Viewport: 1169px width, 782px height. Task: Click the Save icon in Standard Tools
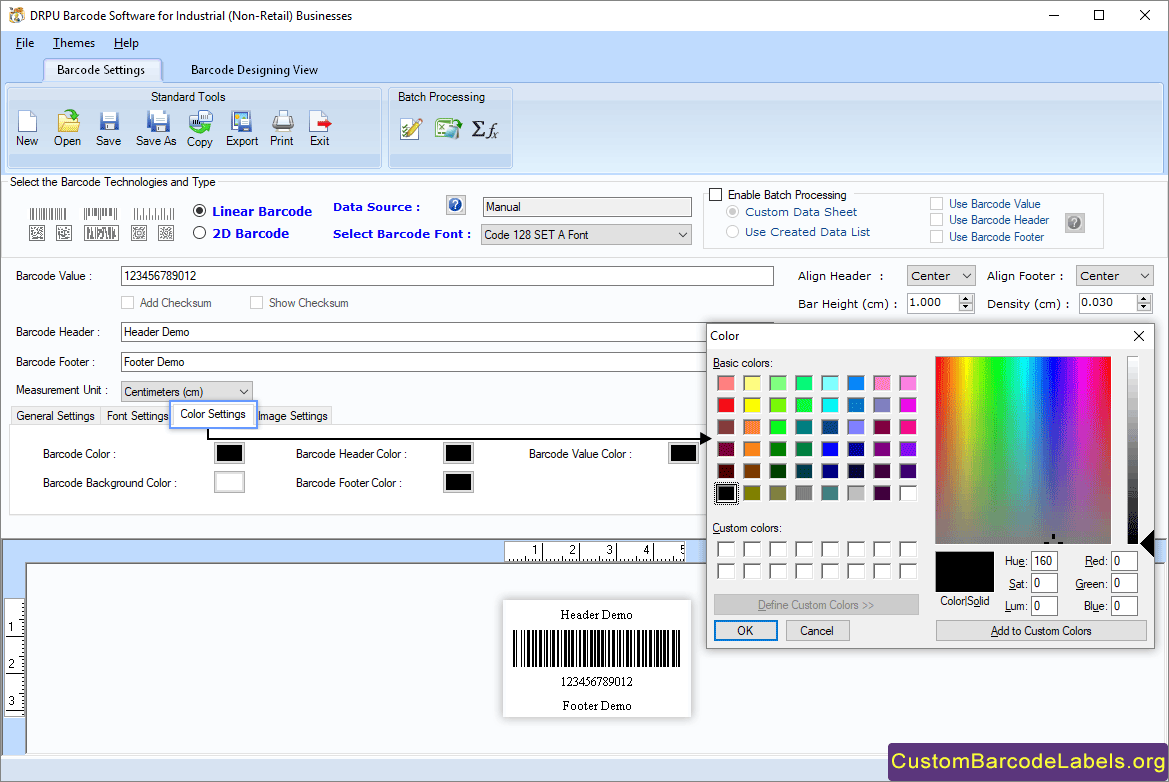click(x=108, y=128)
